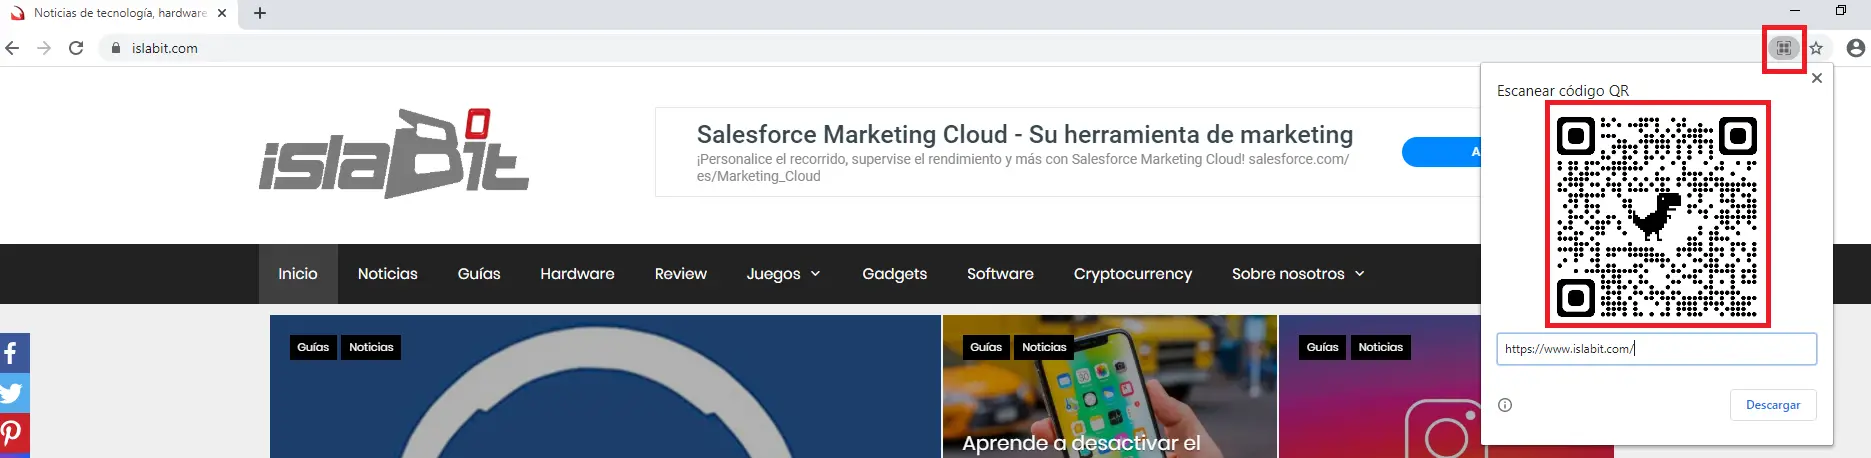This screenshot has width=1871, height=458.
Task: Select the Inicio menu item
Action: (x=298, y=274)
